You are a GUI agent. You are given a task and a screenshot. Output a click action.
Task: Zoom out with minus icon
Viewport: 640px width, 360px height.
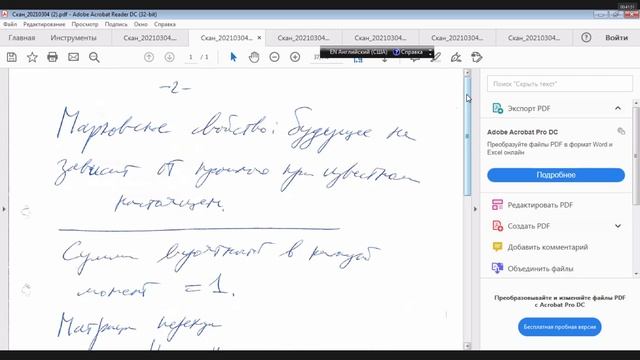pos(274,57)
